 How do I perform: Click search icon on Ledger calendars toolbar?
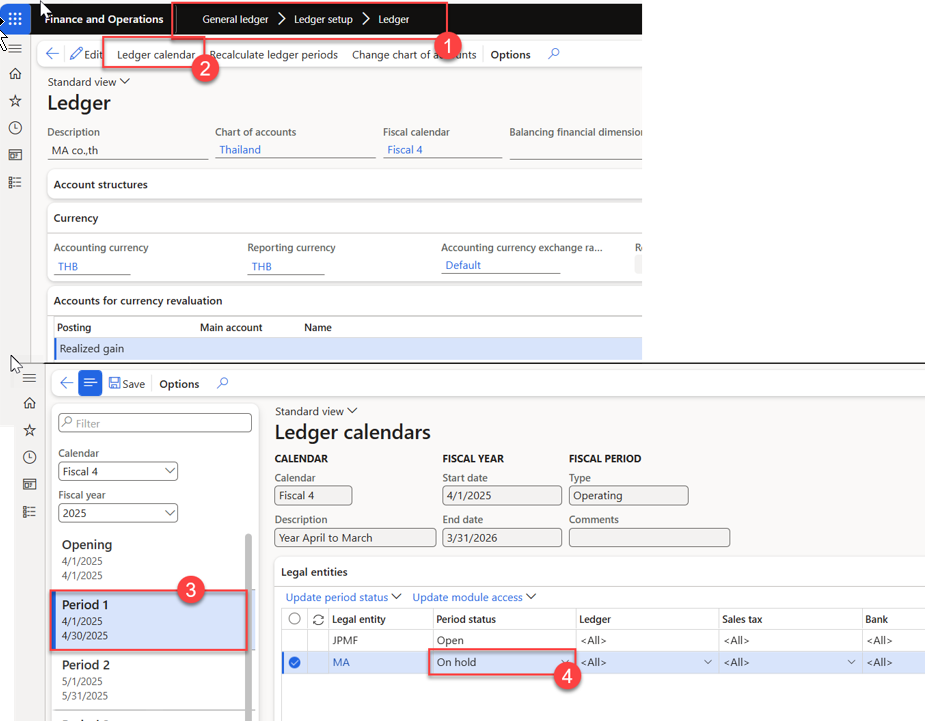click(223, 383)
